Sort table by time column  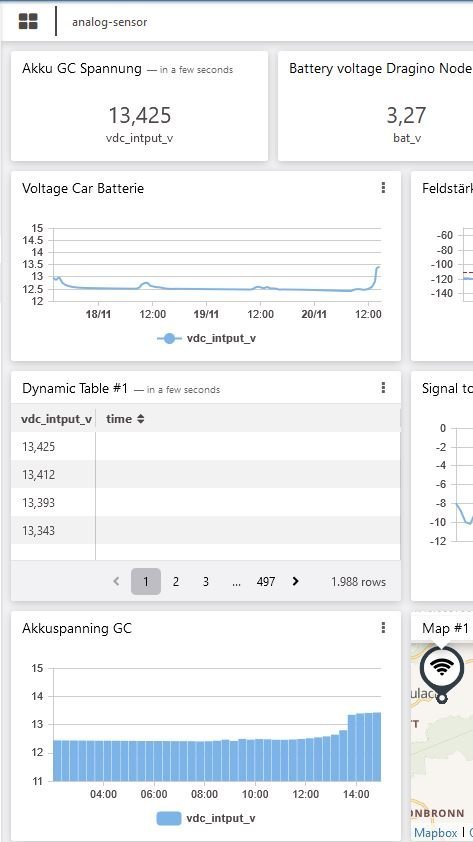coord(125,419)
